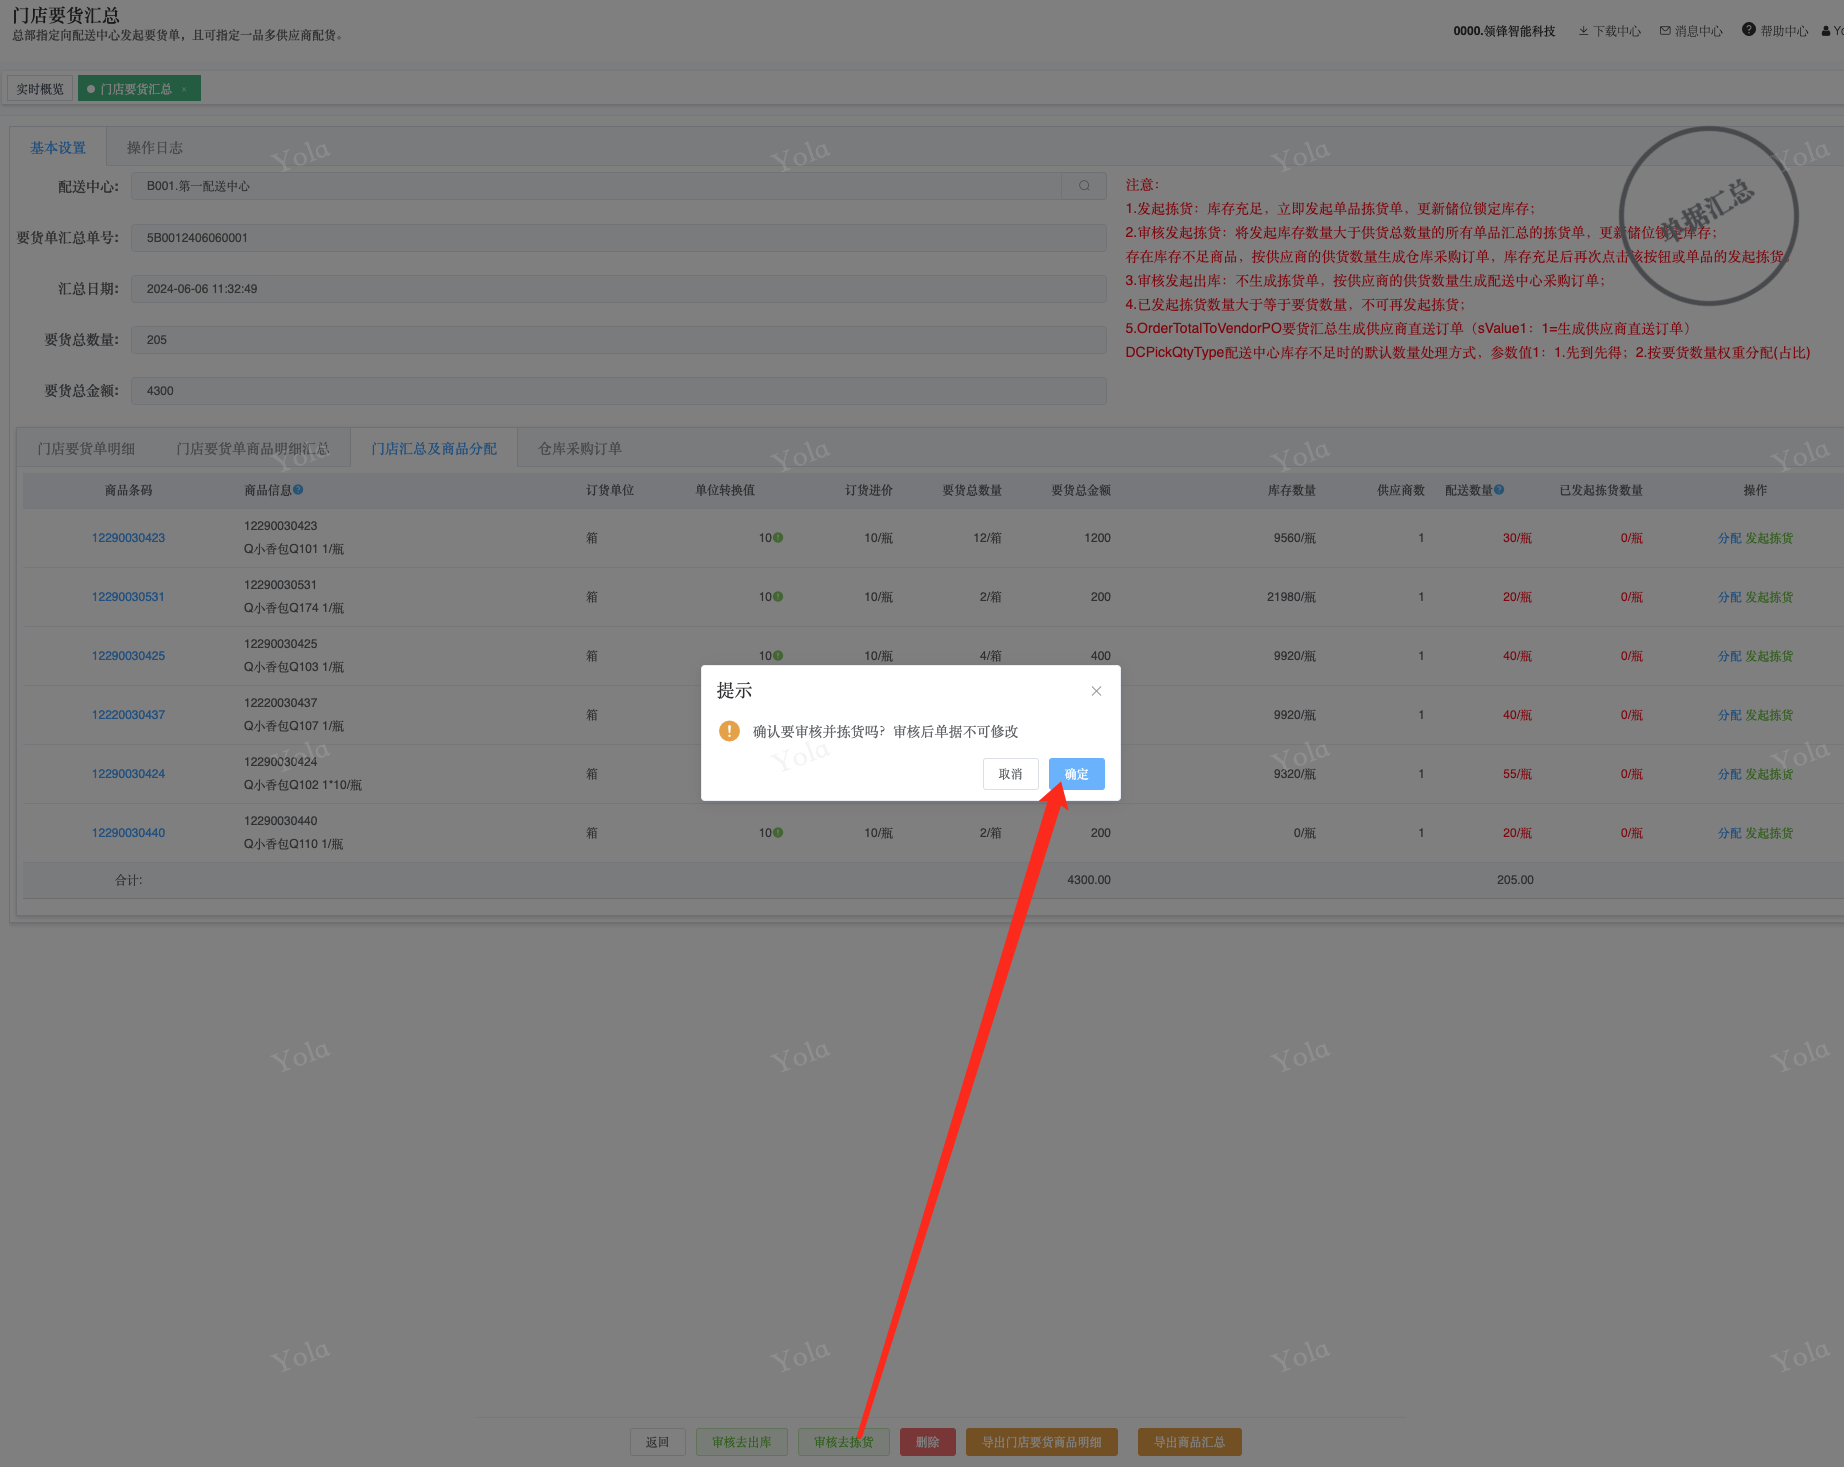
Task: Click the 4300.00 total amount cell
Action: click(x=1089, y=880)
